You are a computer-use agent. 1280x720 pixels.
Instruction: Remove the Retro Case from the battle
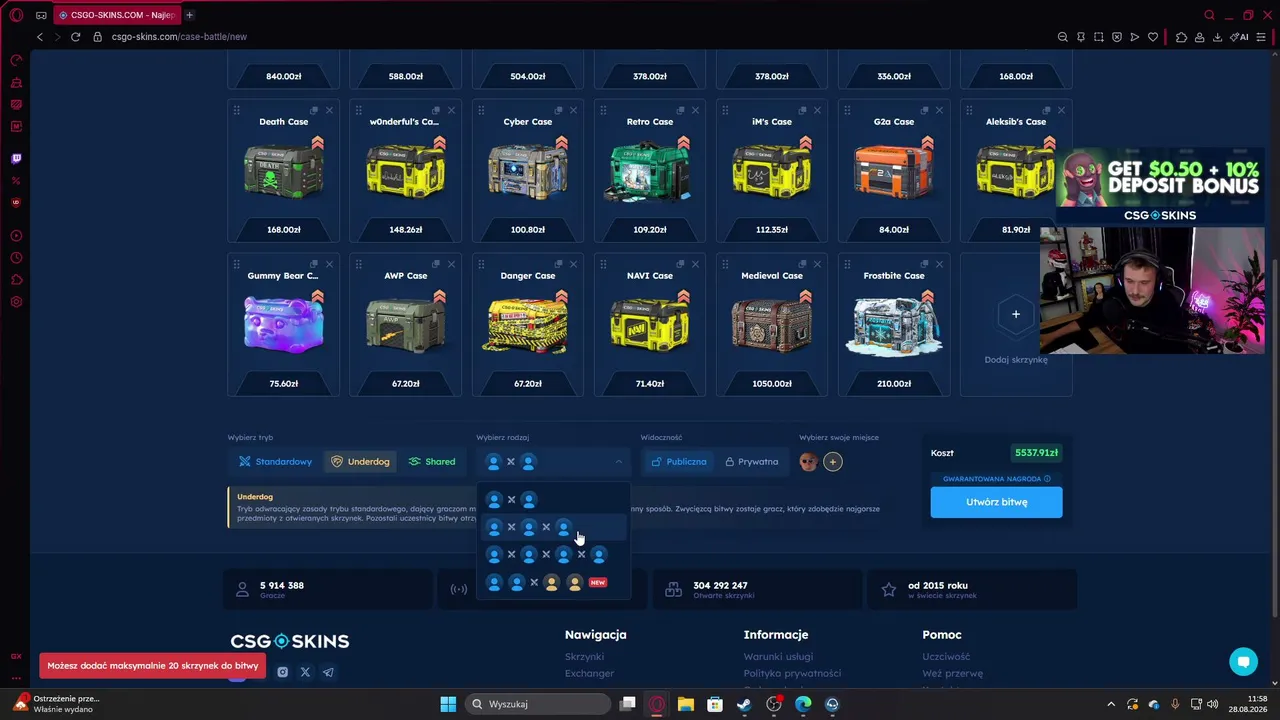(695, 110)
